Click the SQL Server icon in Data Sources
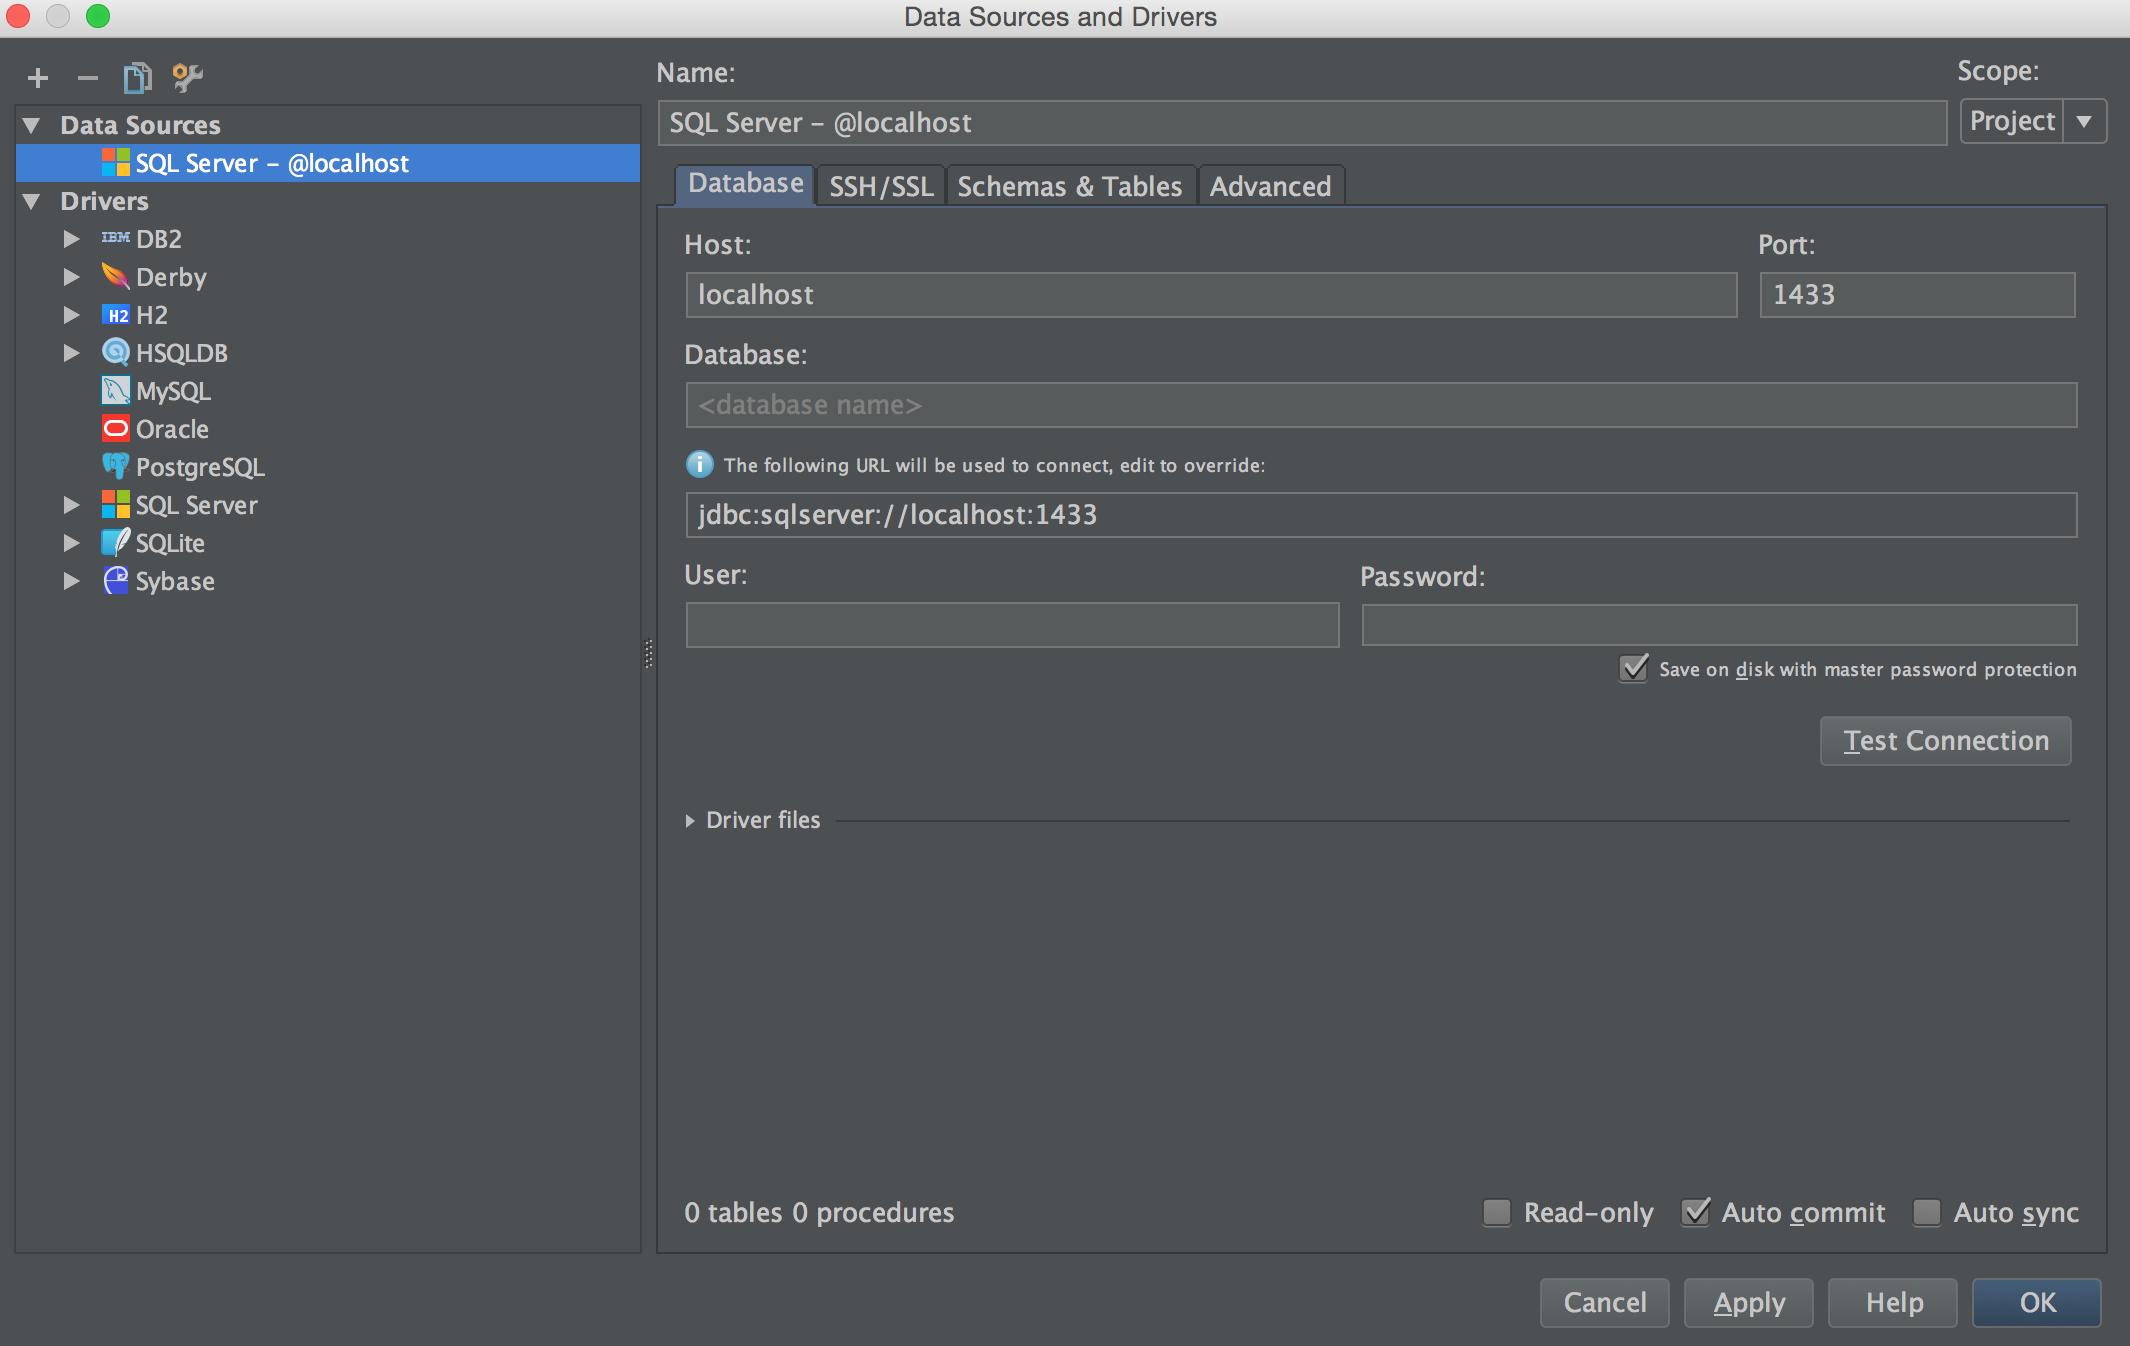Viewport: 2130px width, 1346px height. (115, 162)
